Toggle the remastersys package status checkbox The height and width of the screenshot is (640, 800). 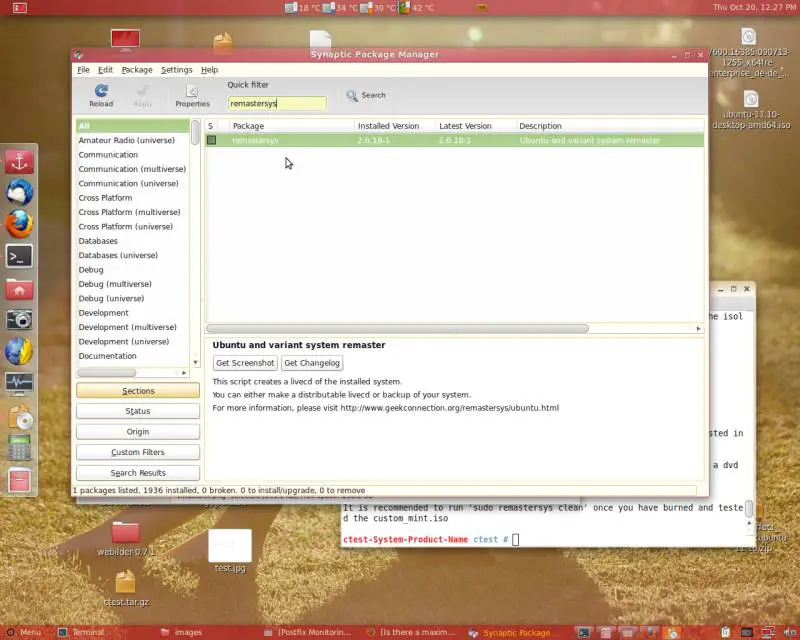pyautogui.click(x=211, y=140)
